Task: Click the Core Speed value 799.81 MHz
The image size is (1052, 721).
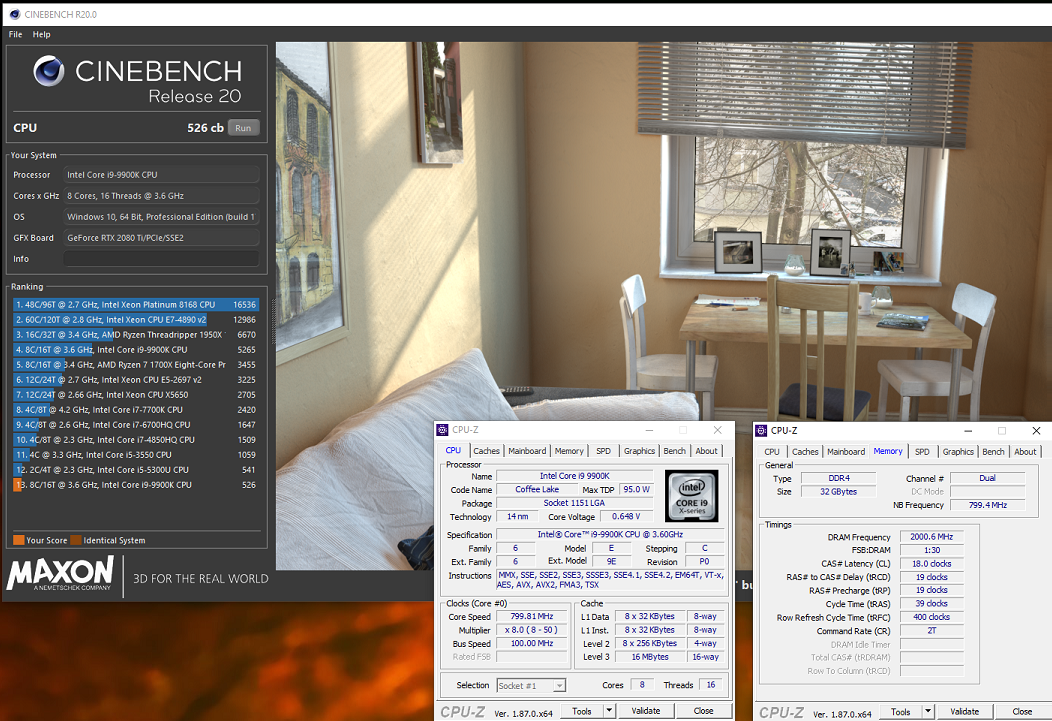Action: tap(532, 616)
